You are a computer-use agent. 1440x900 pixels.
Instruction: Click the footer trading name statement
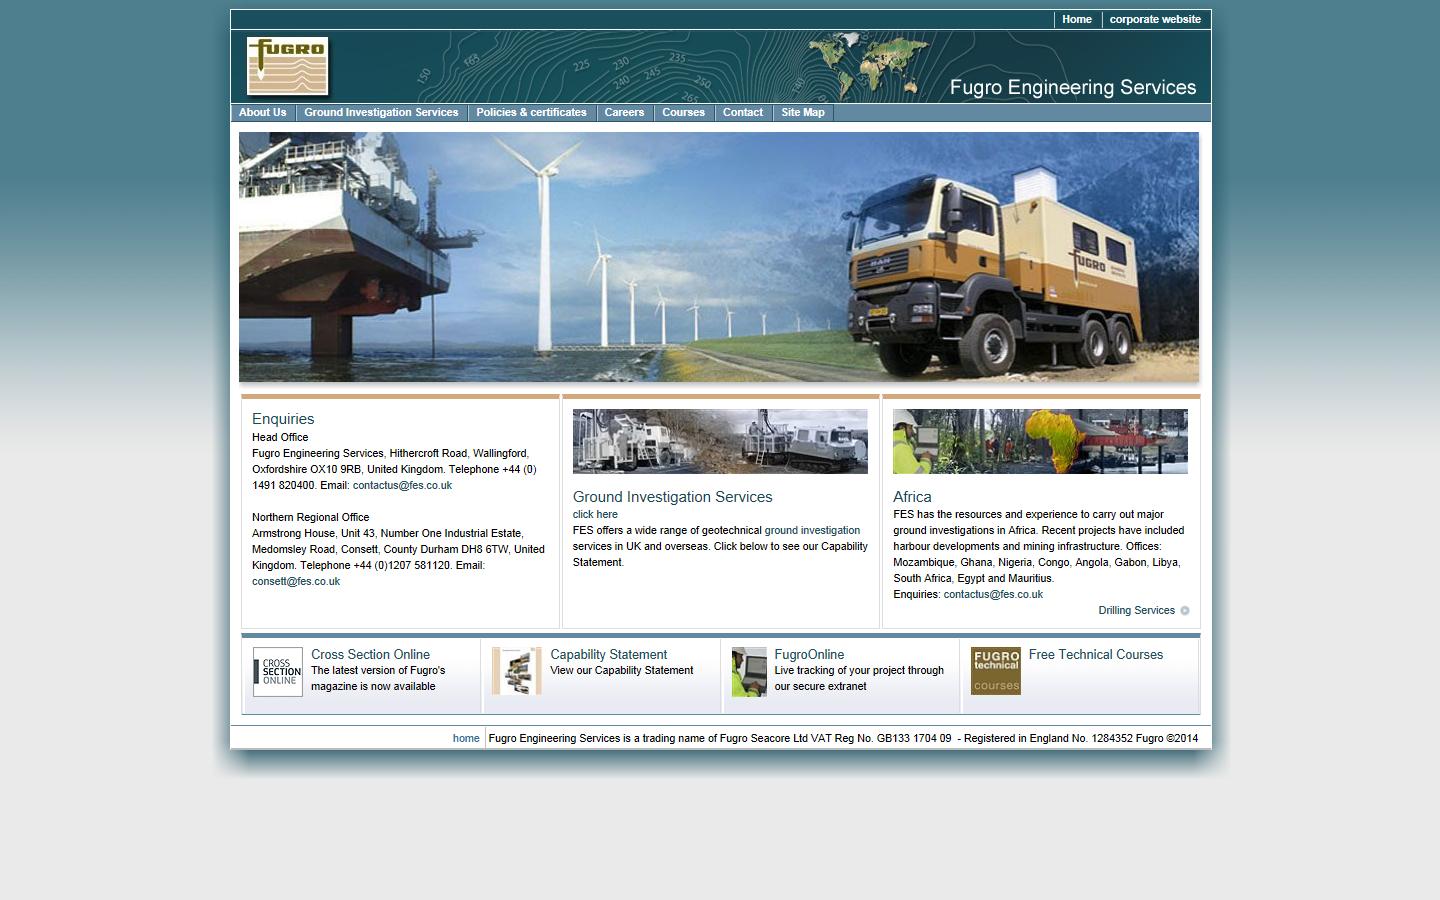[x=843, y=739]
